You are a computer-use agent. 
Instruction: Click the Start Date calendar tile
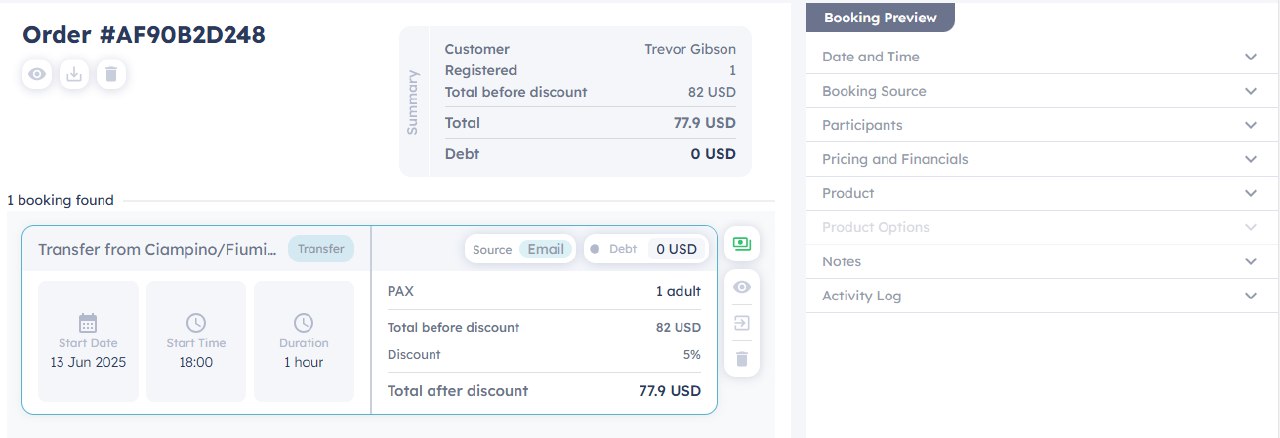88,341
